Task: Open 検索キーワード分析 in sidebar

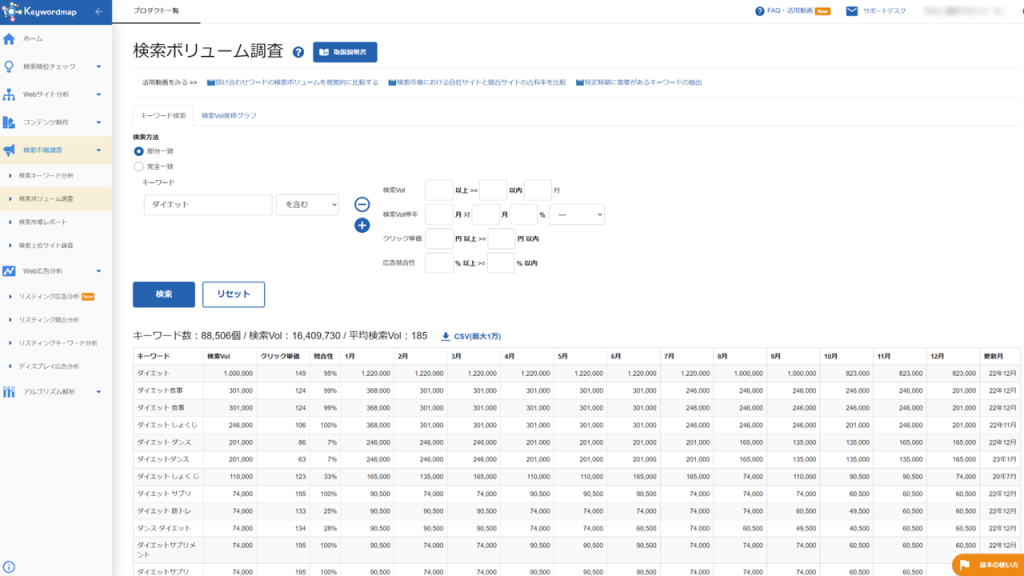Action: click(46, 176)
